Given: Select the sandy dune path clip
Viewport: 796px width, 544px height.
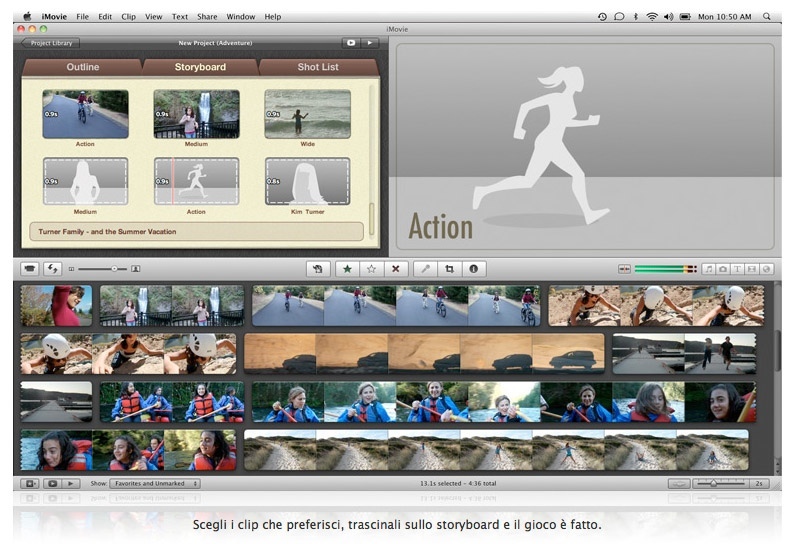Looking at the screenshot, I should (x=496, y=450).
